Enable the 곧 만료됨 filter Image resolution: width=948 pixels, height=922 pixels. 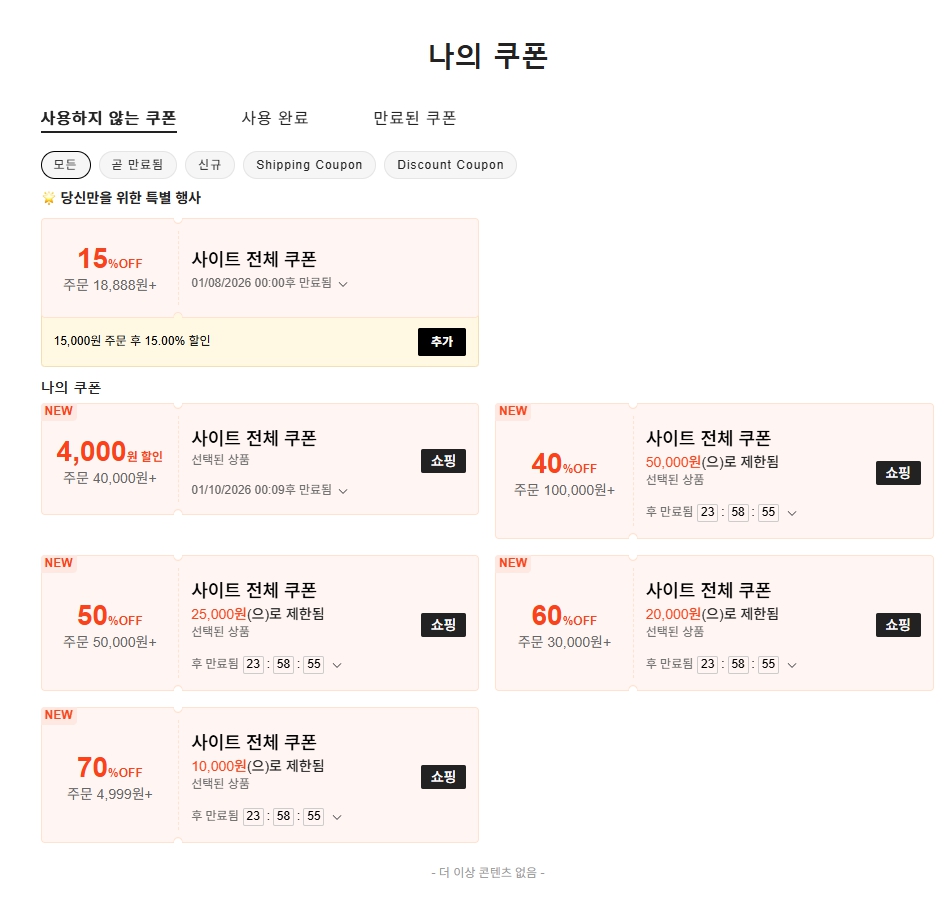tap(137, 164)
